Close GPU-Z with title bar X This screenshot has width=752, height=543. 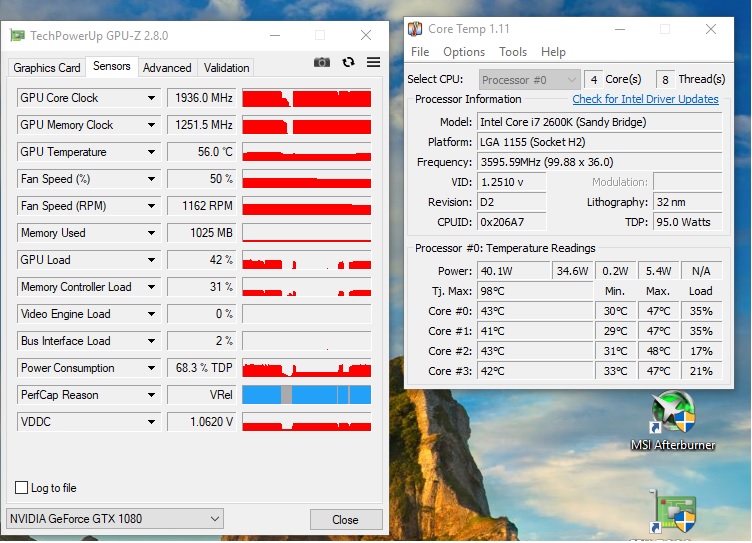(x=366, y=35)
